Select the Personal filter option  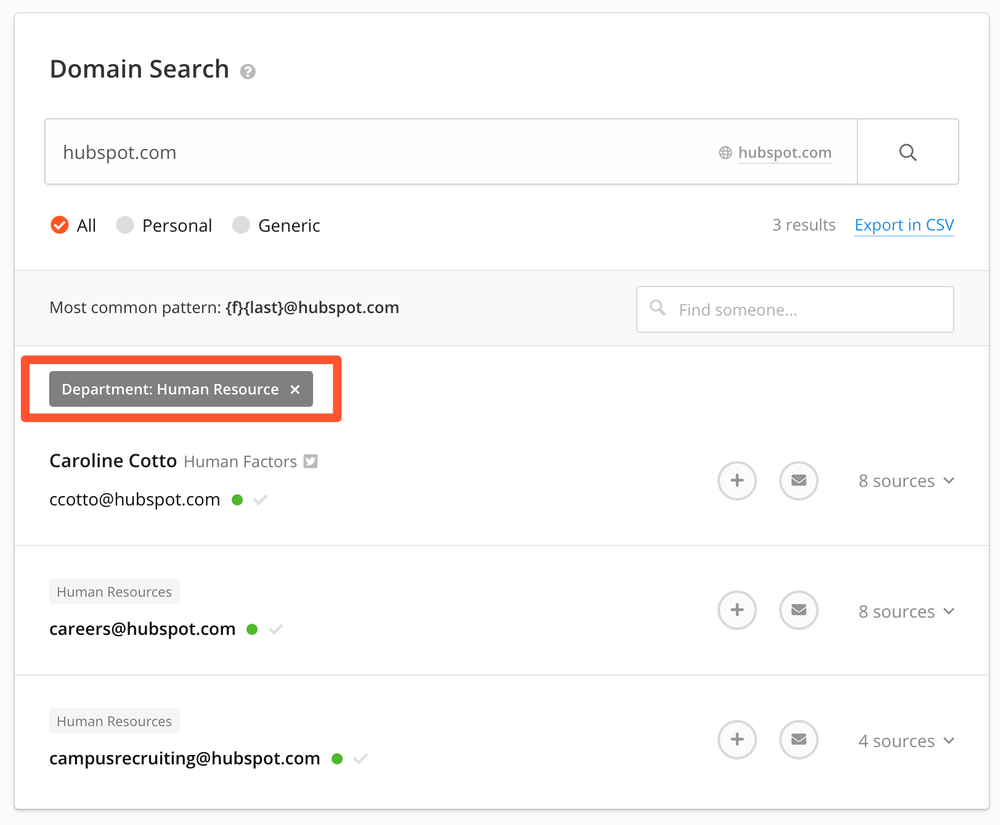pos(124,225)
